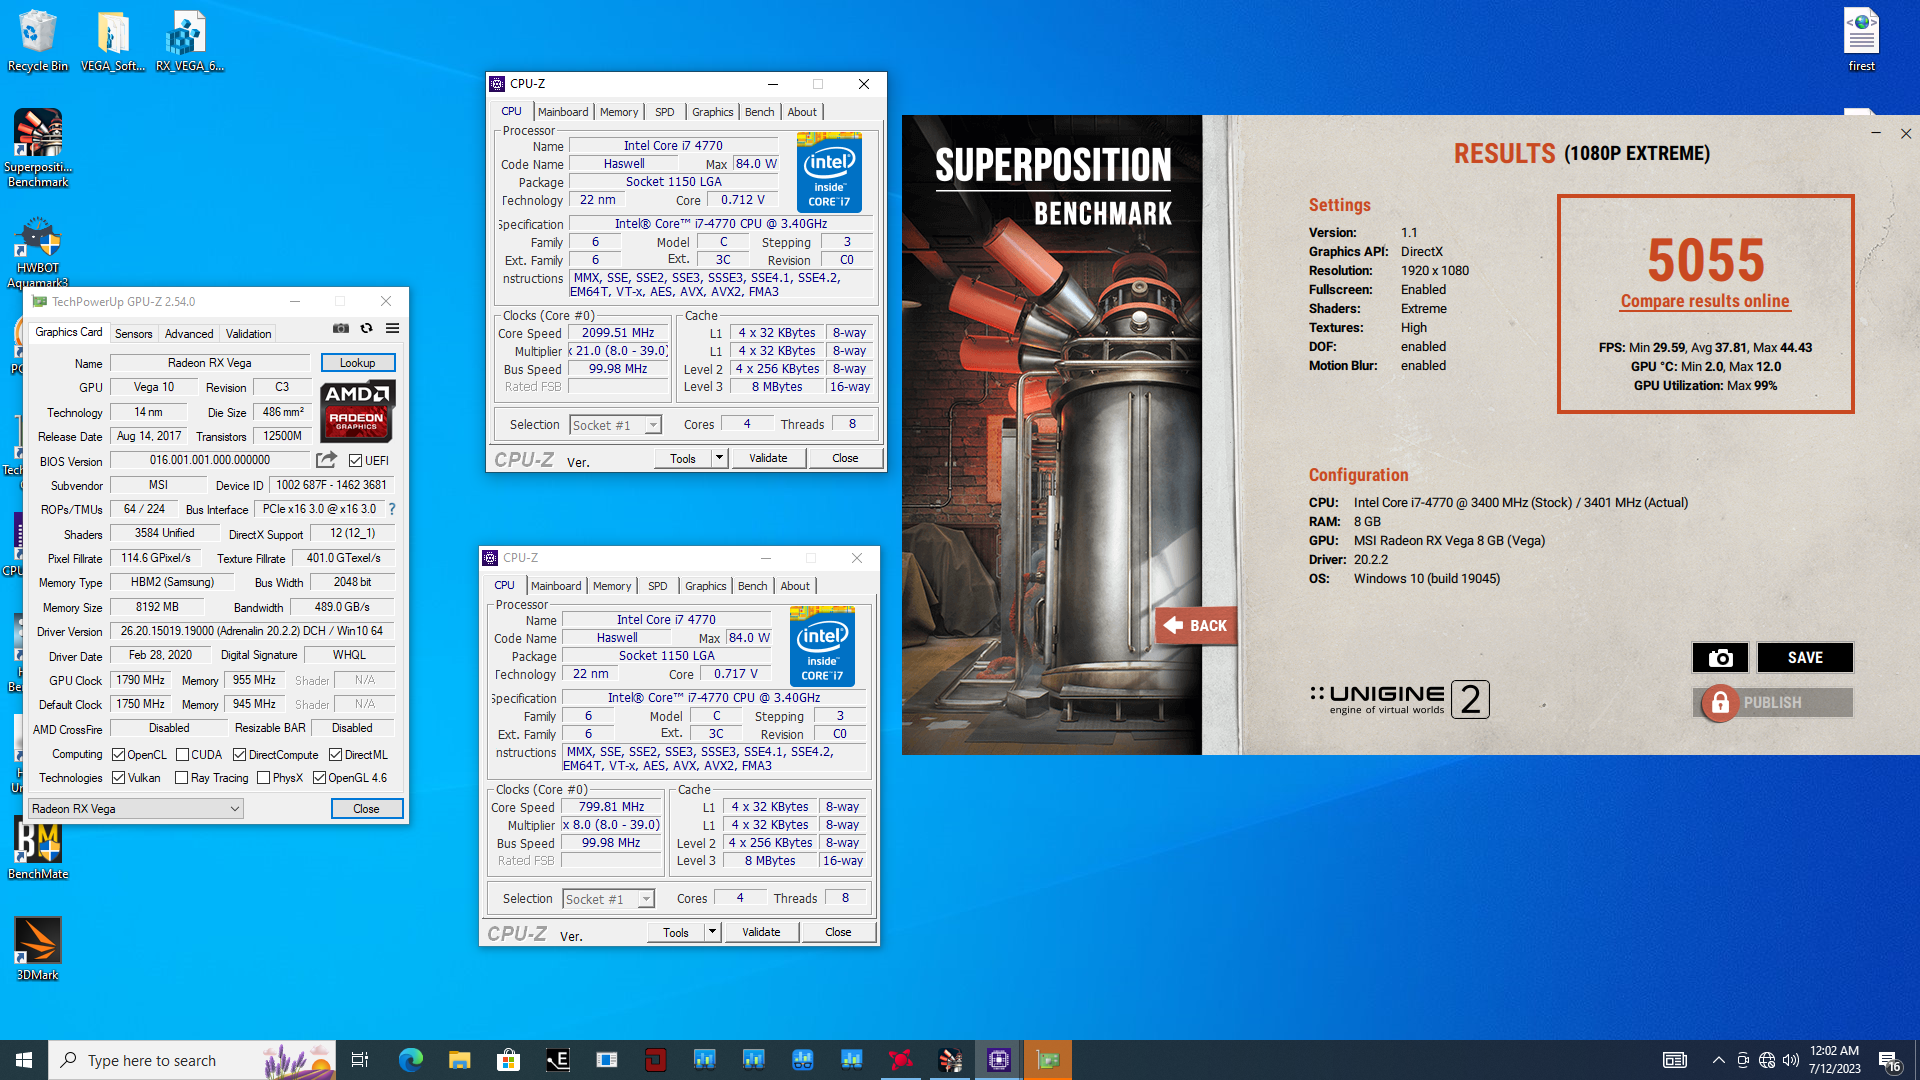Image resolution: width=1920 pixels, height=1080 pixels.
Task: Click Compare results online link
Action: [1705, 301]
